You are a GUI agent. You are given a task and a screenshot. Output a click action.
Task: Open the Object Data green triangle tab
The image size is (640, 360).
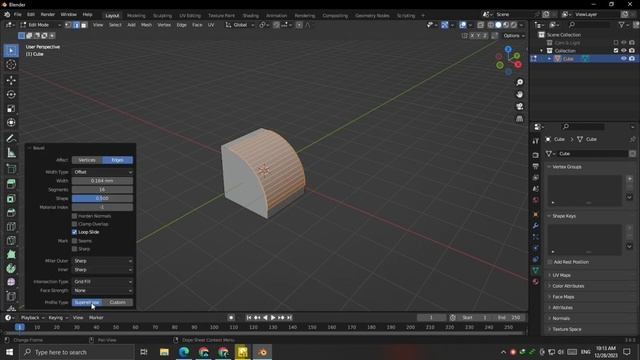coord(536,270)
